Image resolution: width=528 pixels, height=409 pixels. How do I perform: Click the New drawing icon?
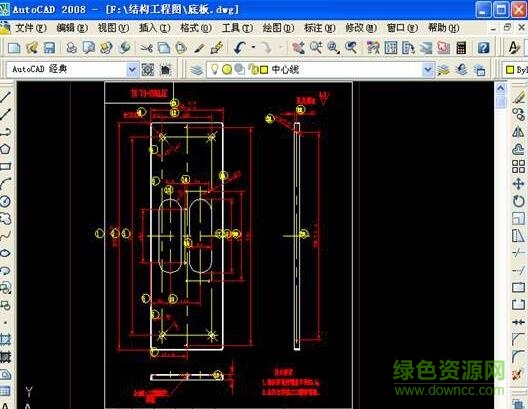click(x=14, y=48)
